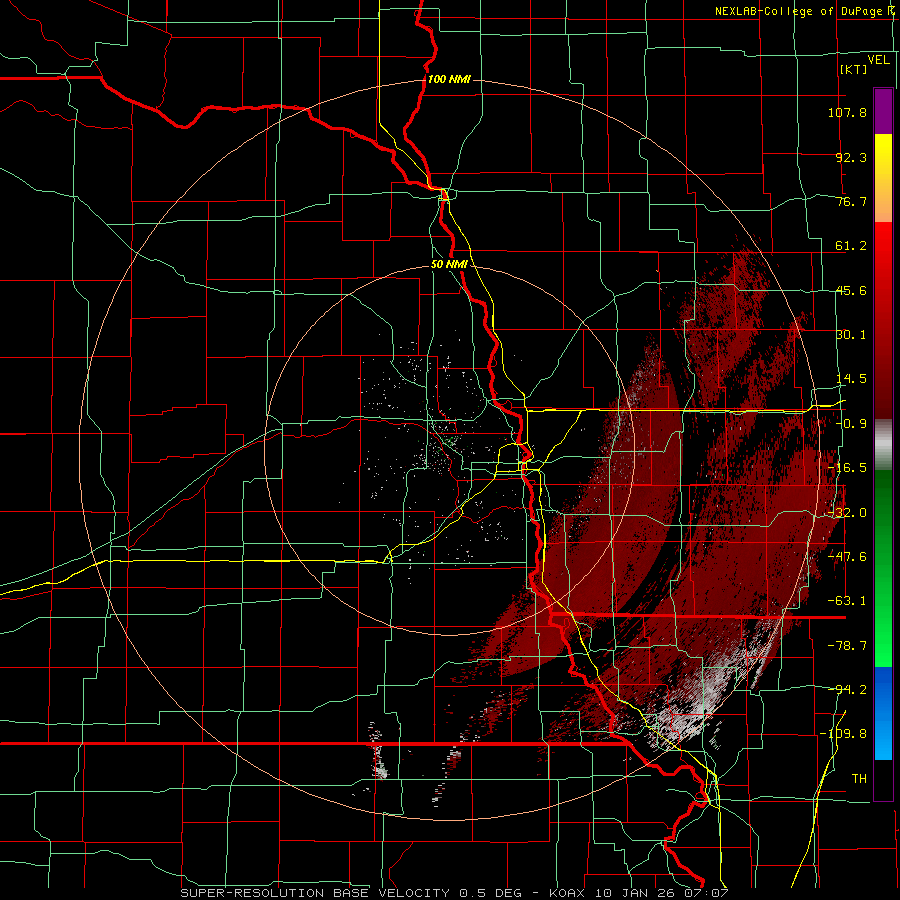Select the 107.8 legend value
The height and width of the screenshot is (900, 900).
point(847,112)
